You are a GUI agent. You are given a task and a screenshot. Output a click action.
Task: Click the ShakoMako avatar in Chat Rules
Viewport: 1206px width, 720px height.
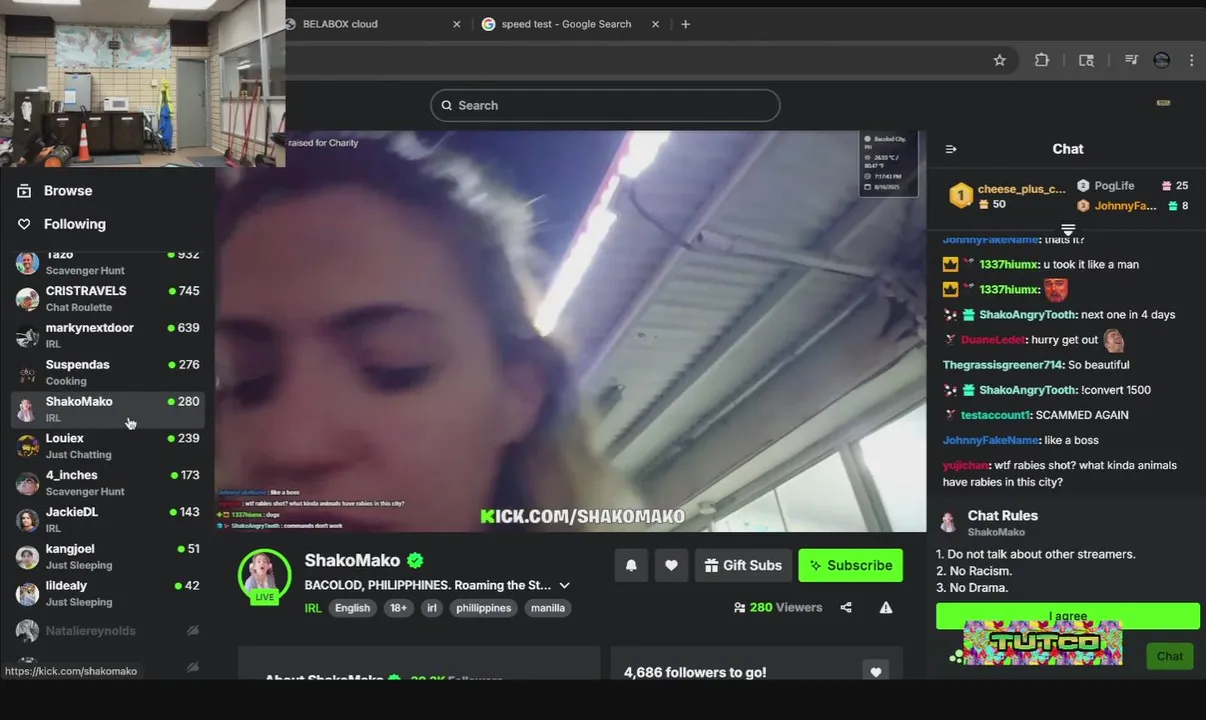click(948, 522)
